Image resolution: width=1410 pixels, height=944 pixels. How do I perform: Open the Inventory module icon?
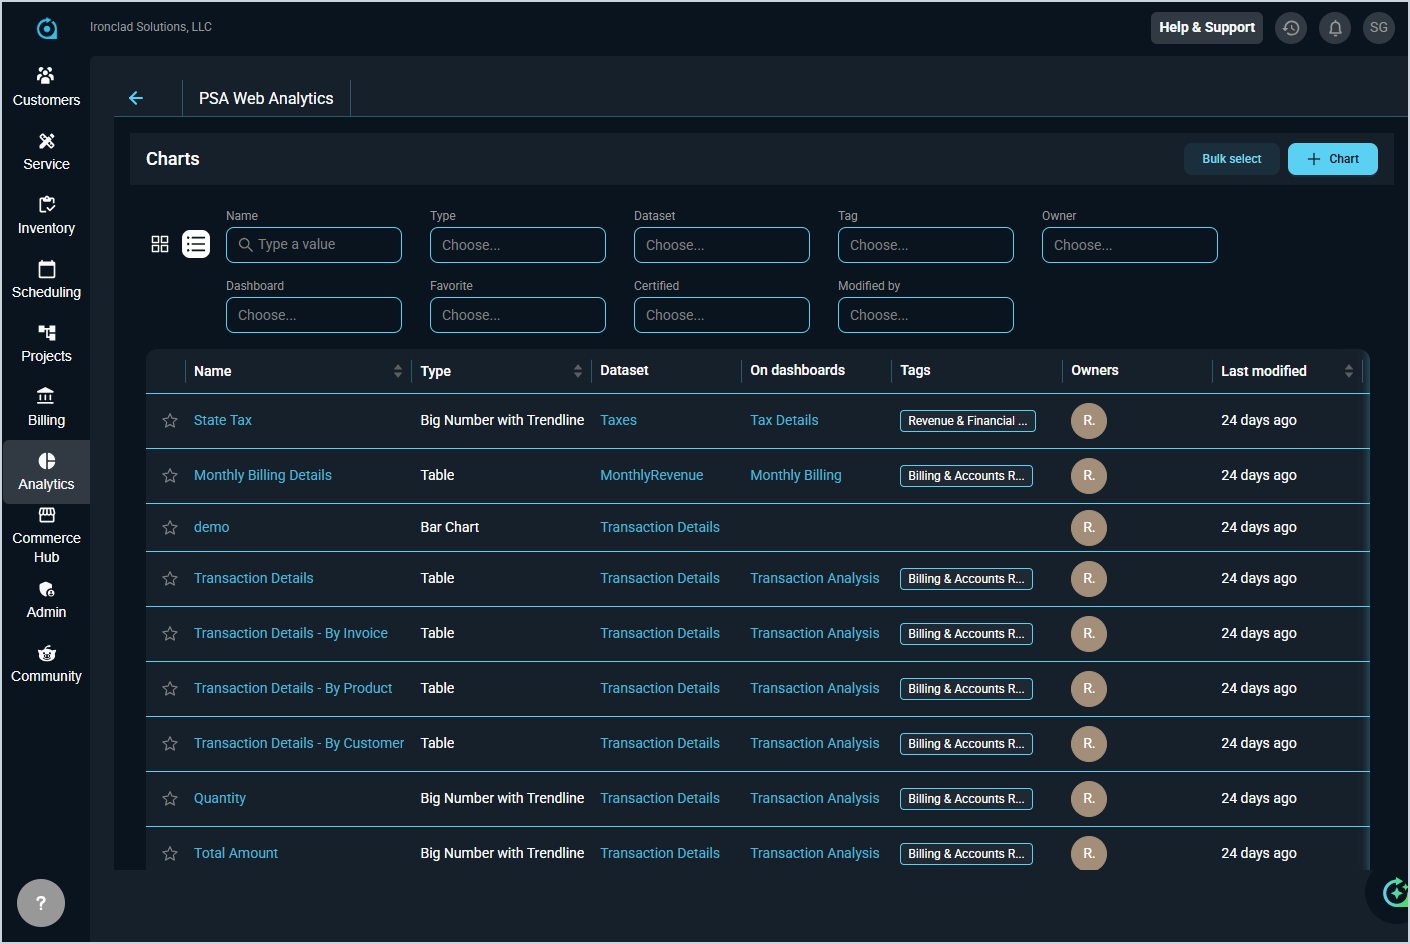(x=46, y=215)
